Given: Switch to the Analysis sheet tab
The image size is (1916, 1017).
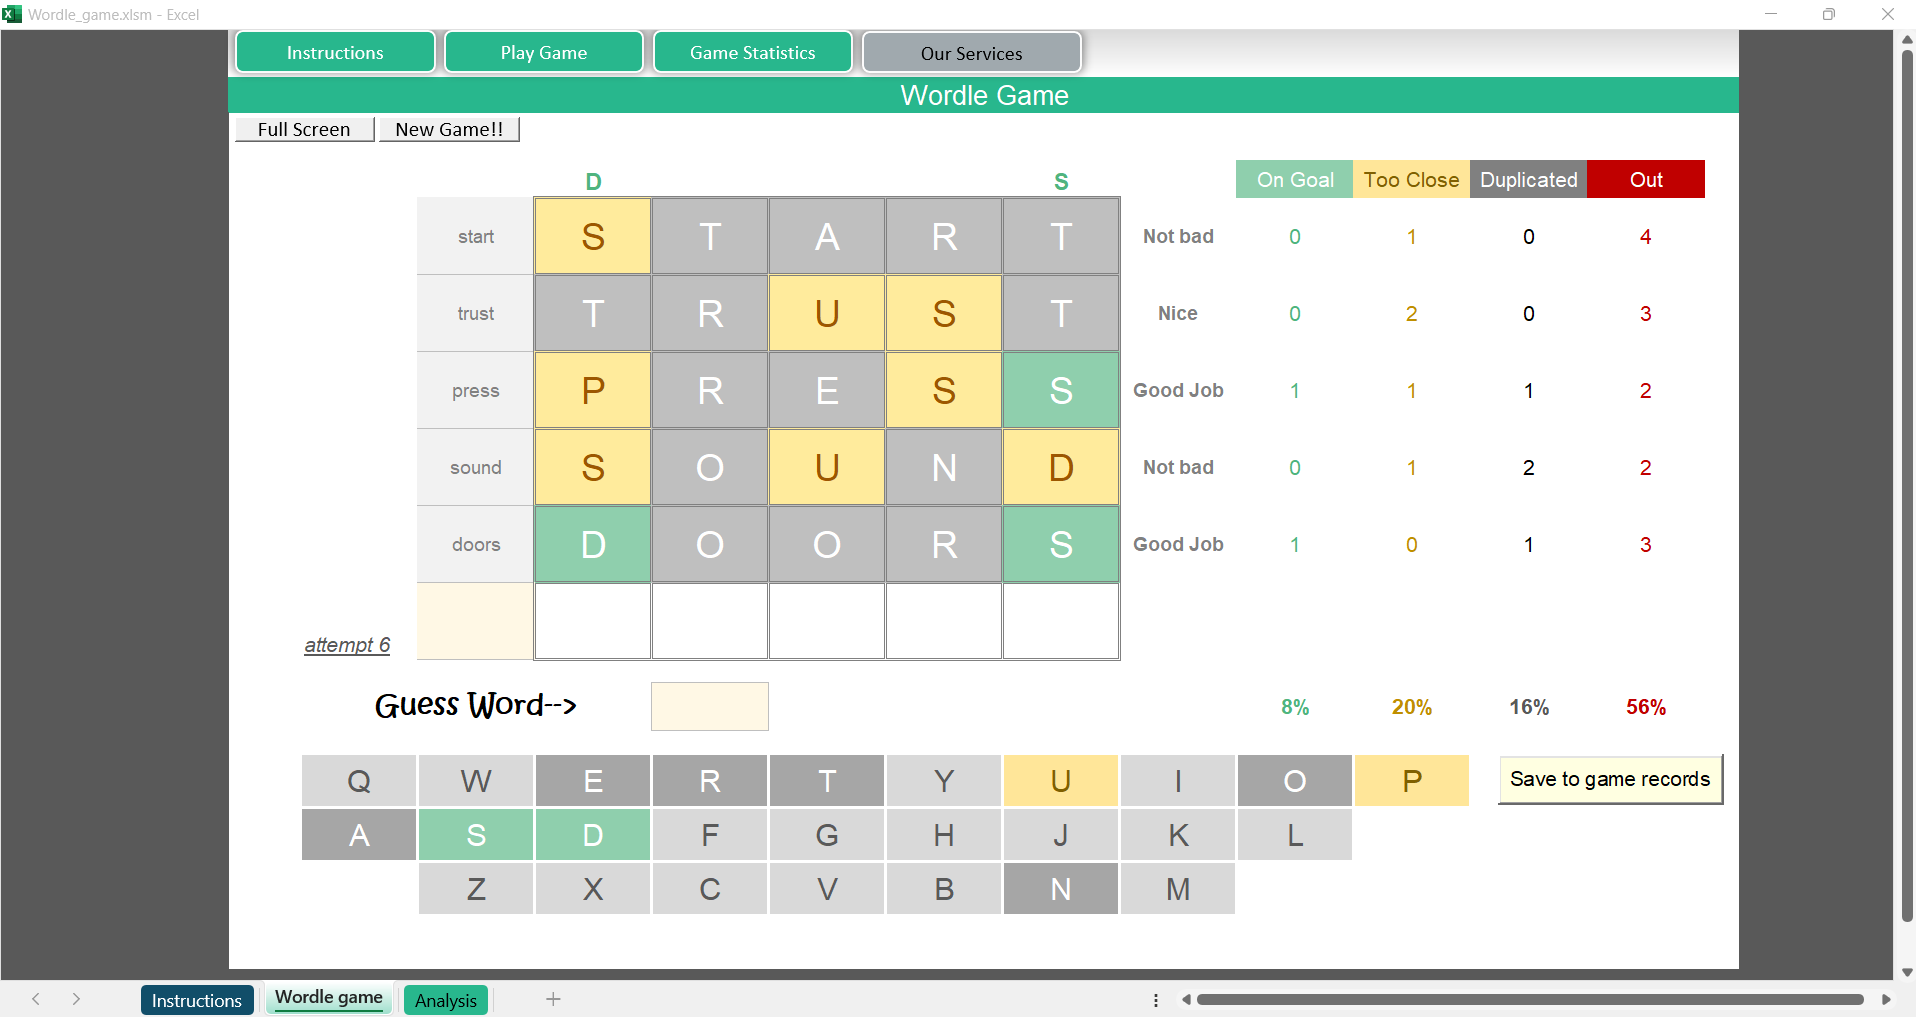Looking at the screenshot, I should tap(446, 1000).
